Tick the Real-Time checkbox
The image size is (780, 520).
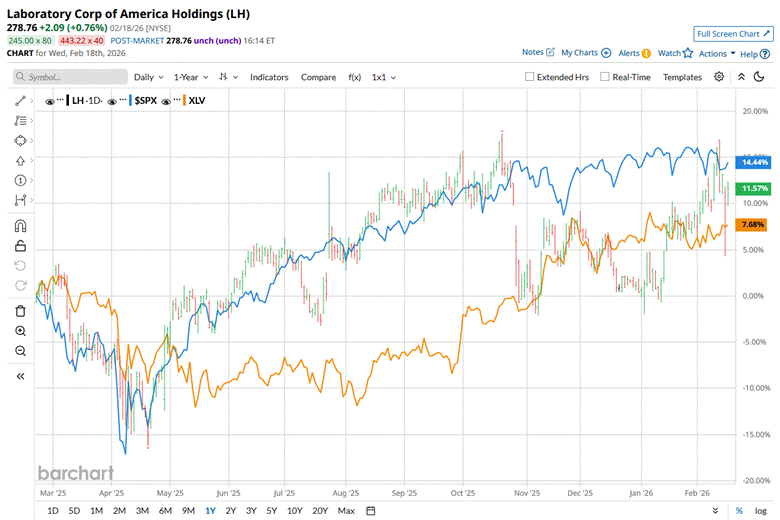pyautogui.click(x=606, y=77)
